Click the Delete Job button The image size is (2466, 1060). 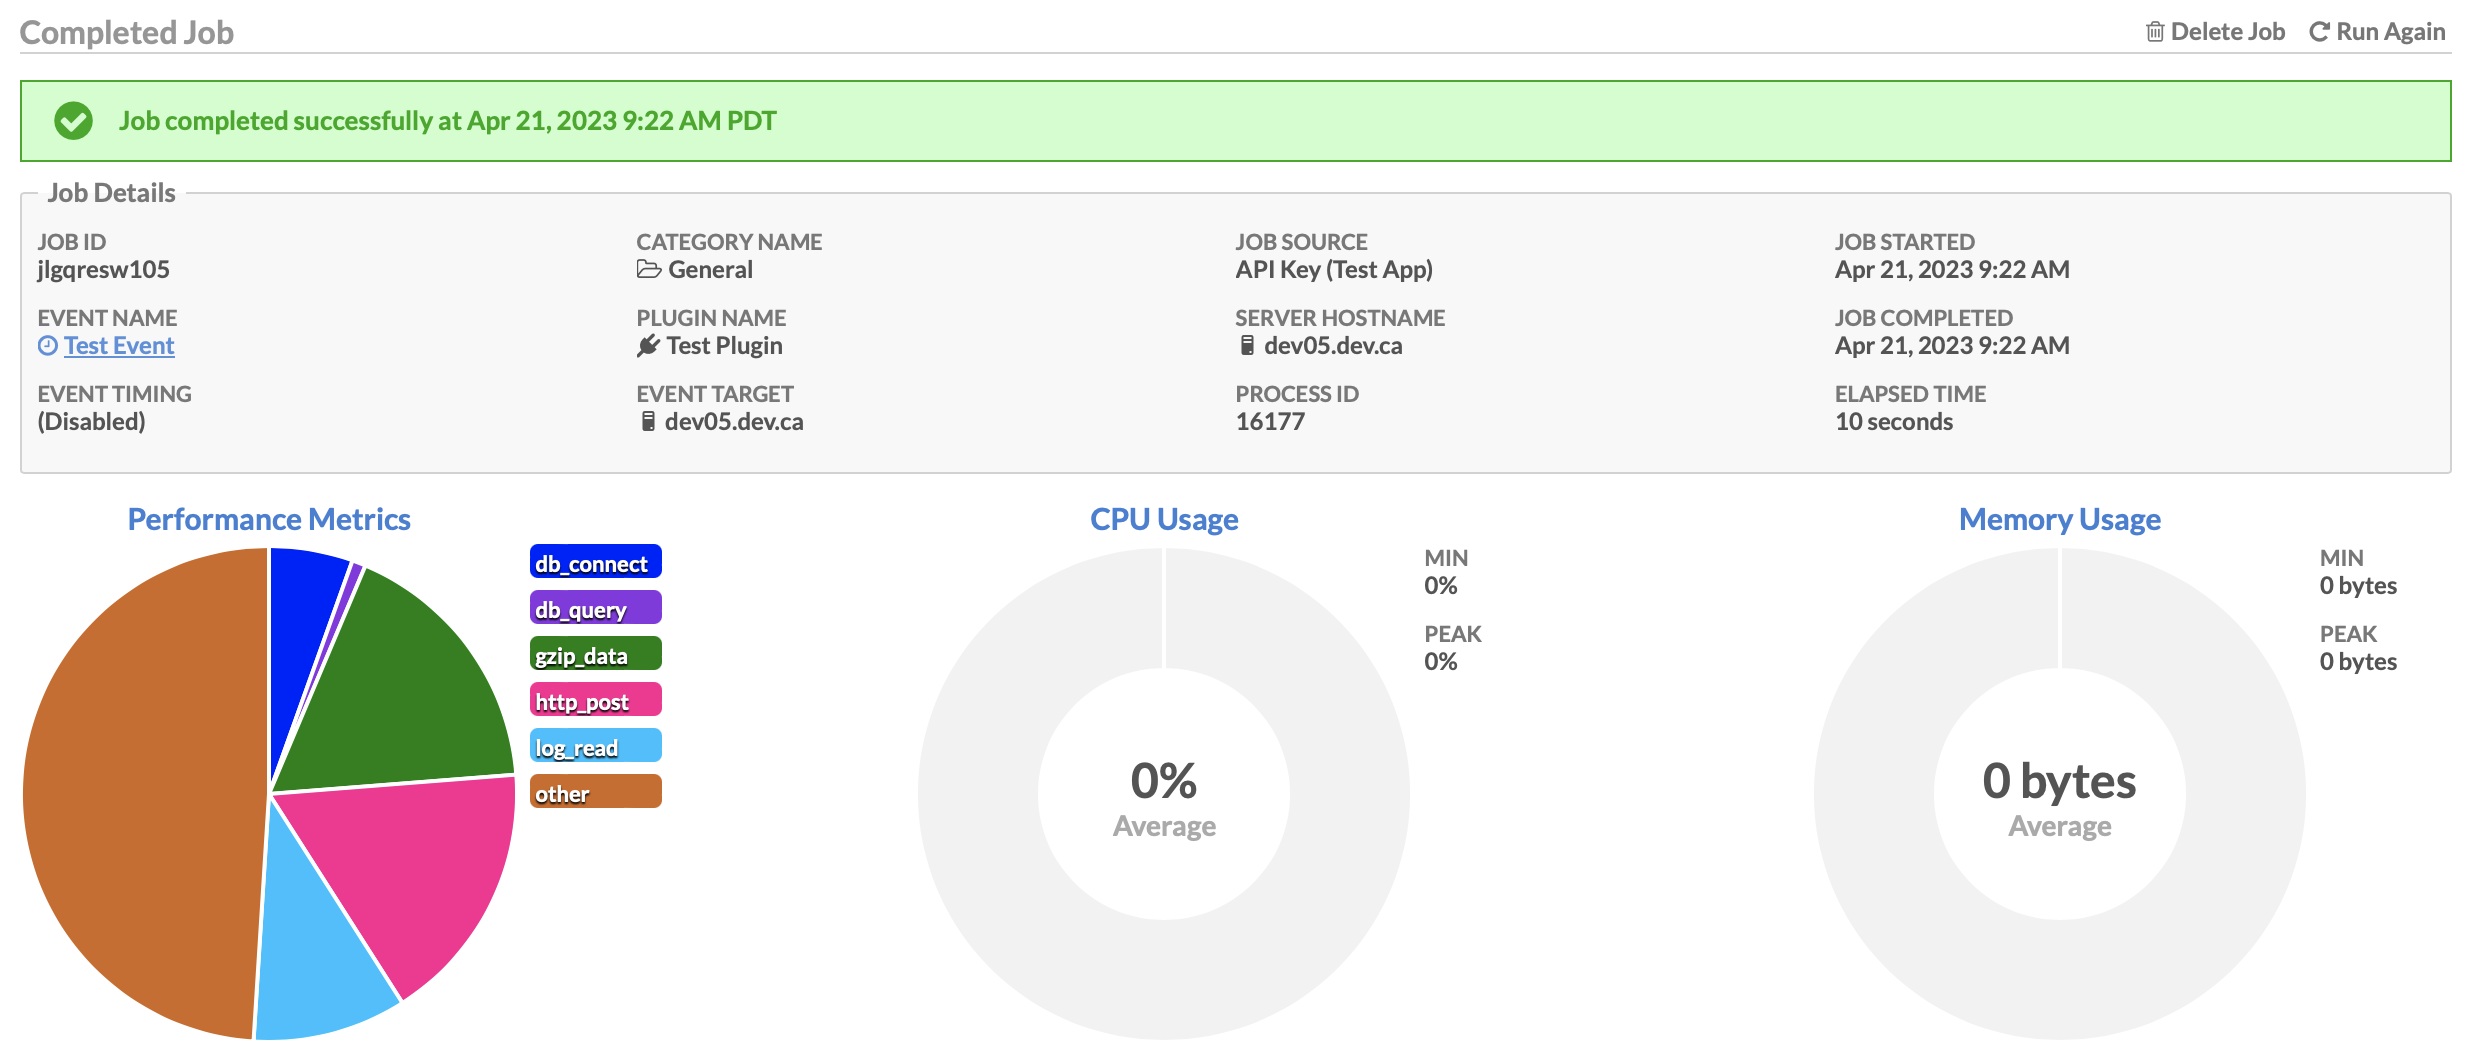2228,30
